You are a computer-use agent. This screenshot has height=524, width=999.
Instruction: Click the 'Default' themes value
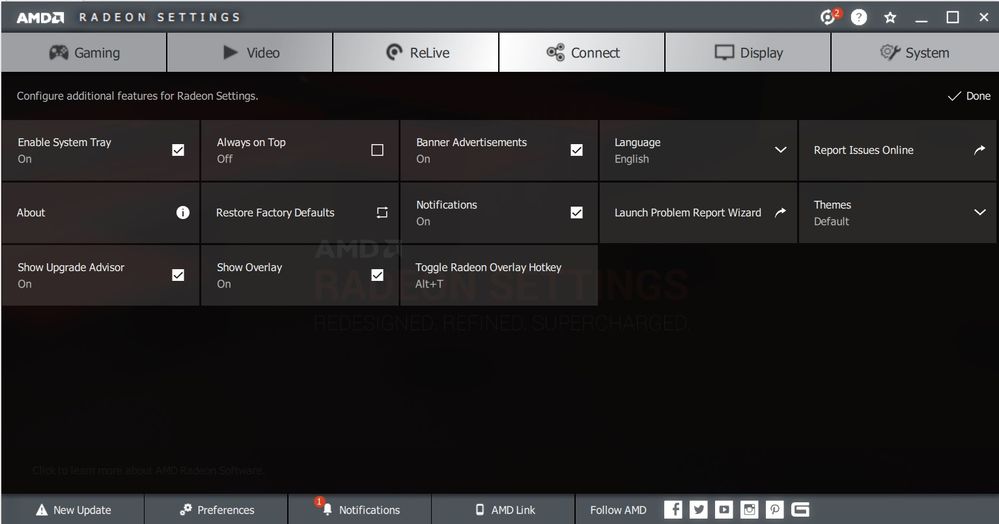831,221
